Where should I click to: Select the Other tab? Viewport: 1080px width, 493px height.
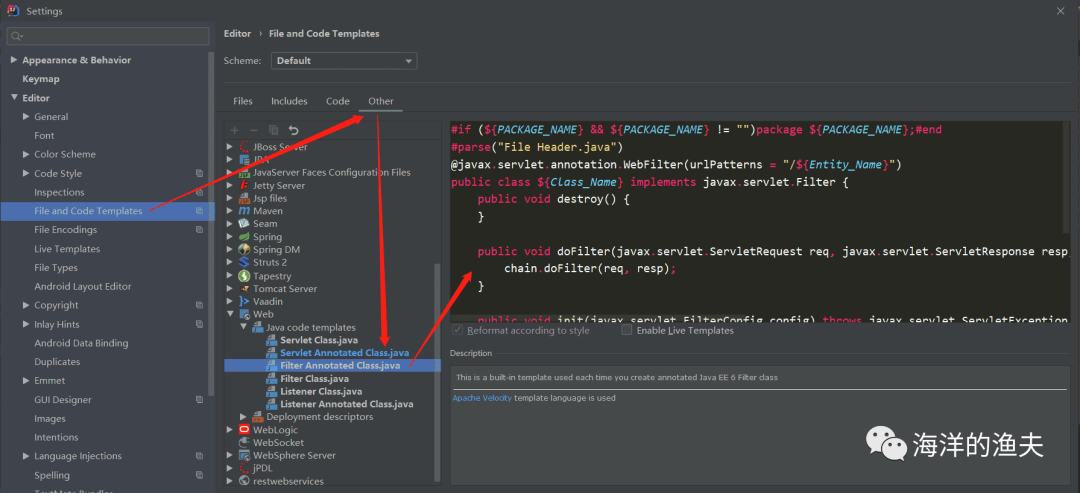381,101
